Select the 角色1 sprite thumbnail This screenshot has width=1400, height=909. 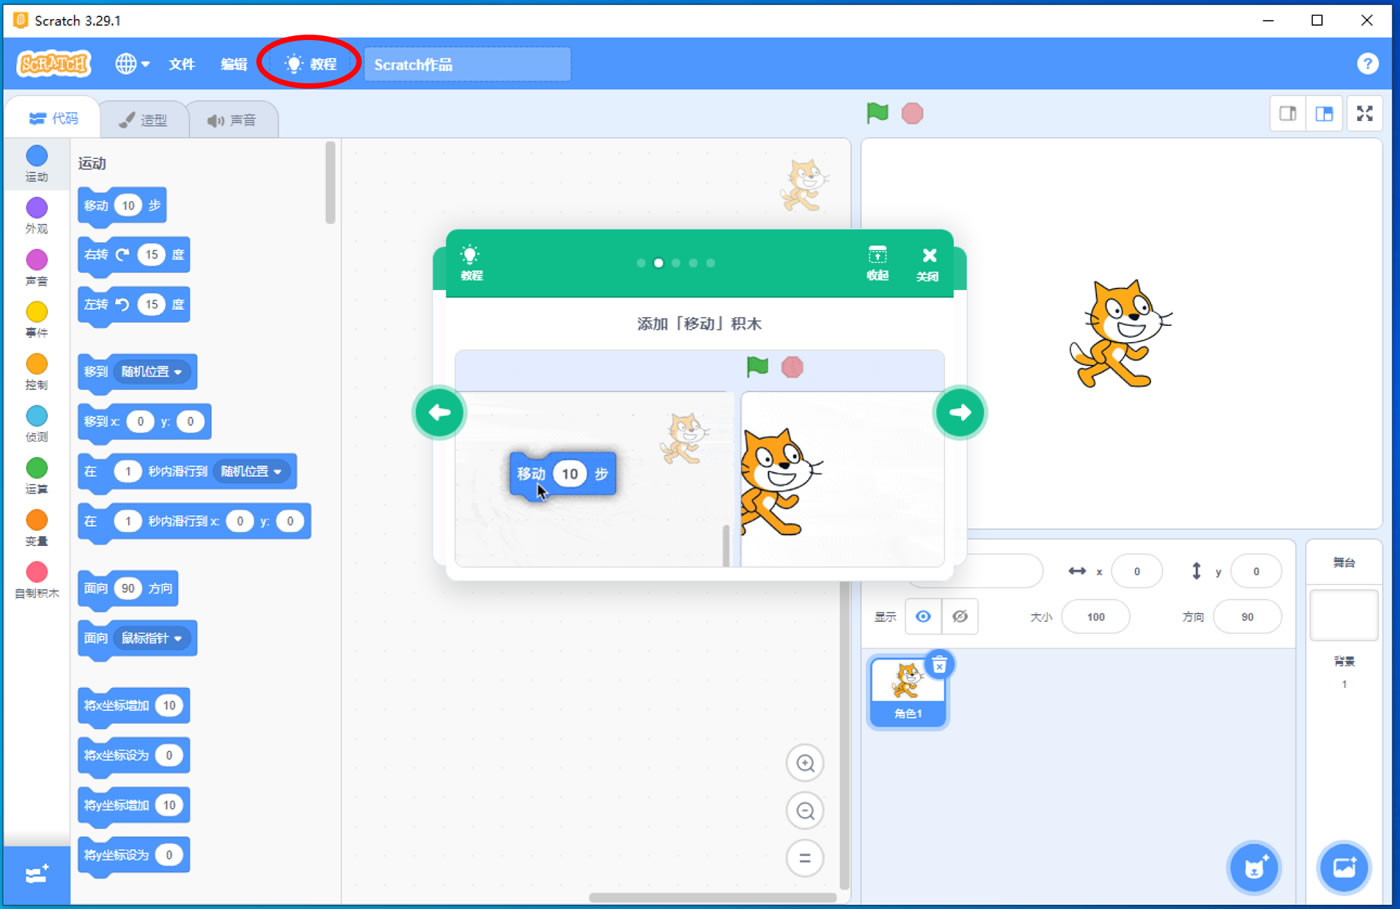908,692
